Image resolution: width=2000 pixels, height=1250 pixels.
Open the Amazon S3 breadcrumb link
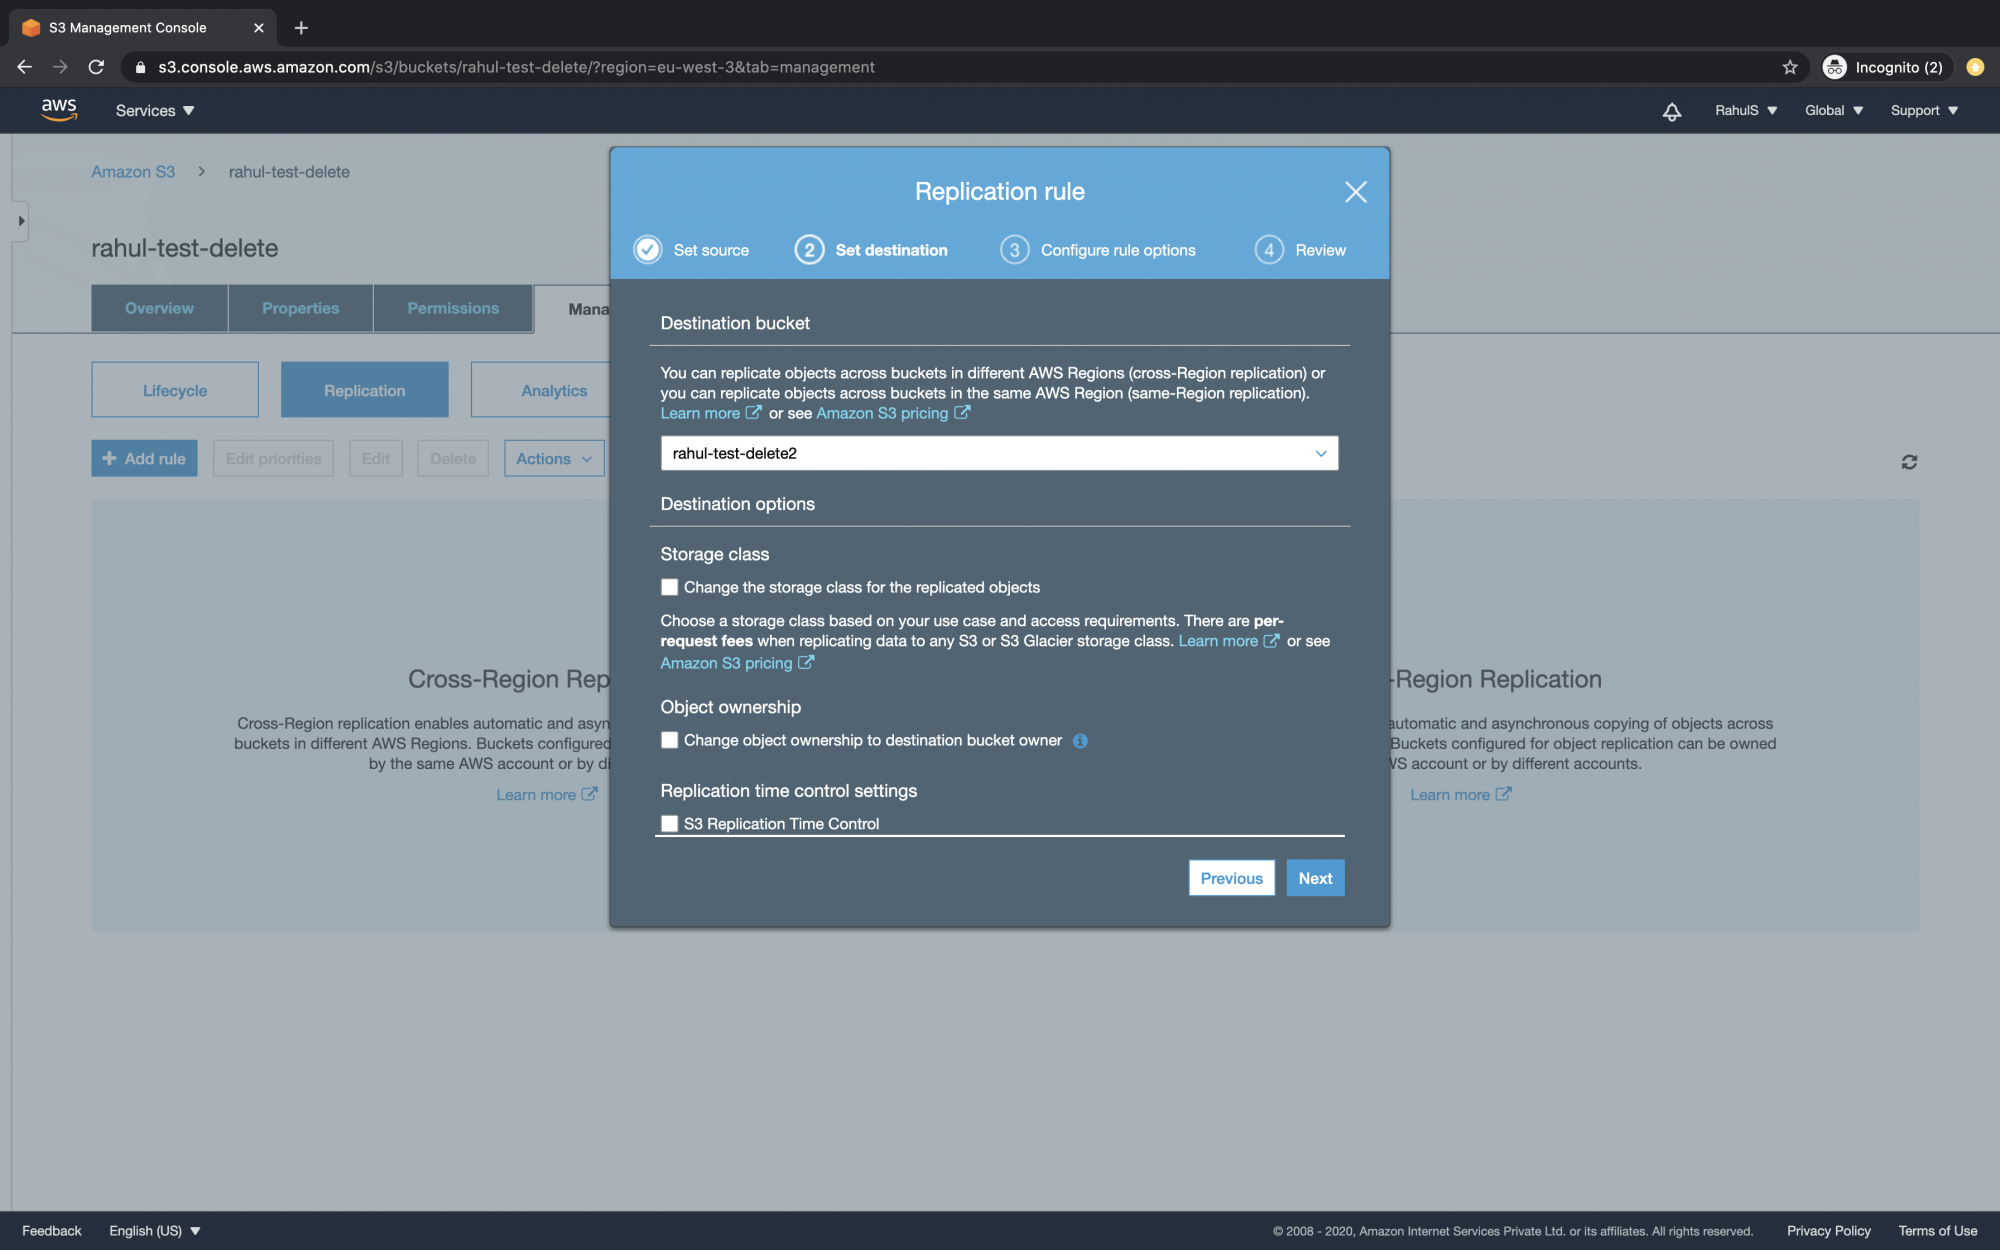pos(133,171)
